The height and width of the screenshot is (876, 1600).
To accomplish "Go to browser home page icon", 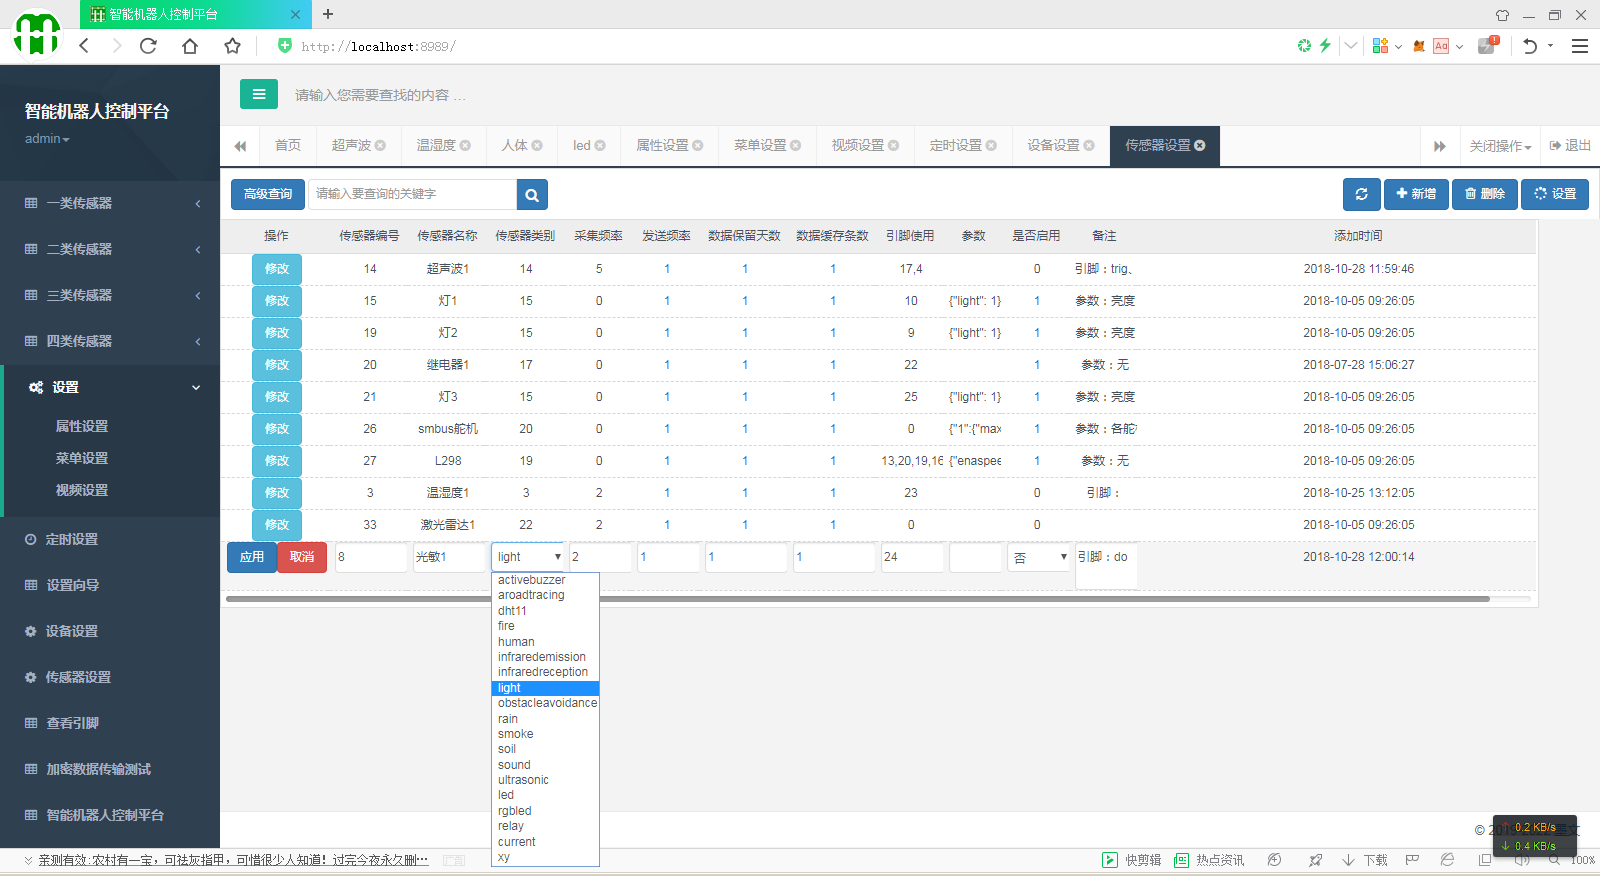I will coord(190,46).
